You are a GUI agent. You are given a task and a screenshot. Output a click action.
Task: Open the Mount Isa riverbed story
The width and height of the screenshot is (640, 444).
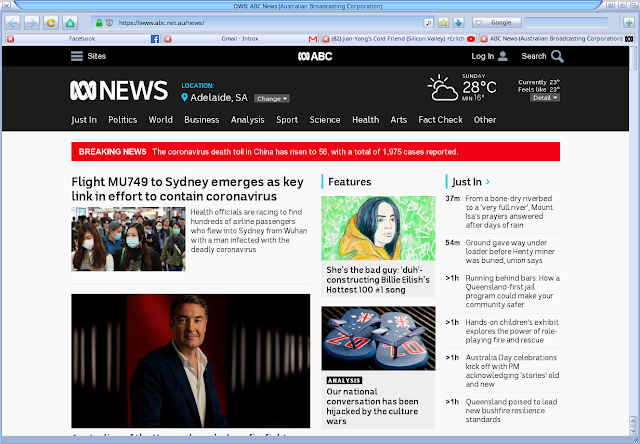(x=509, y=211)
